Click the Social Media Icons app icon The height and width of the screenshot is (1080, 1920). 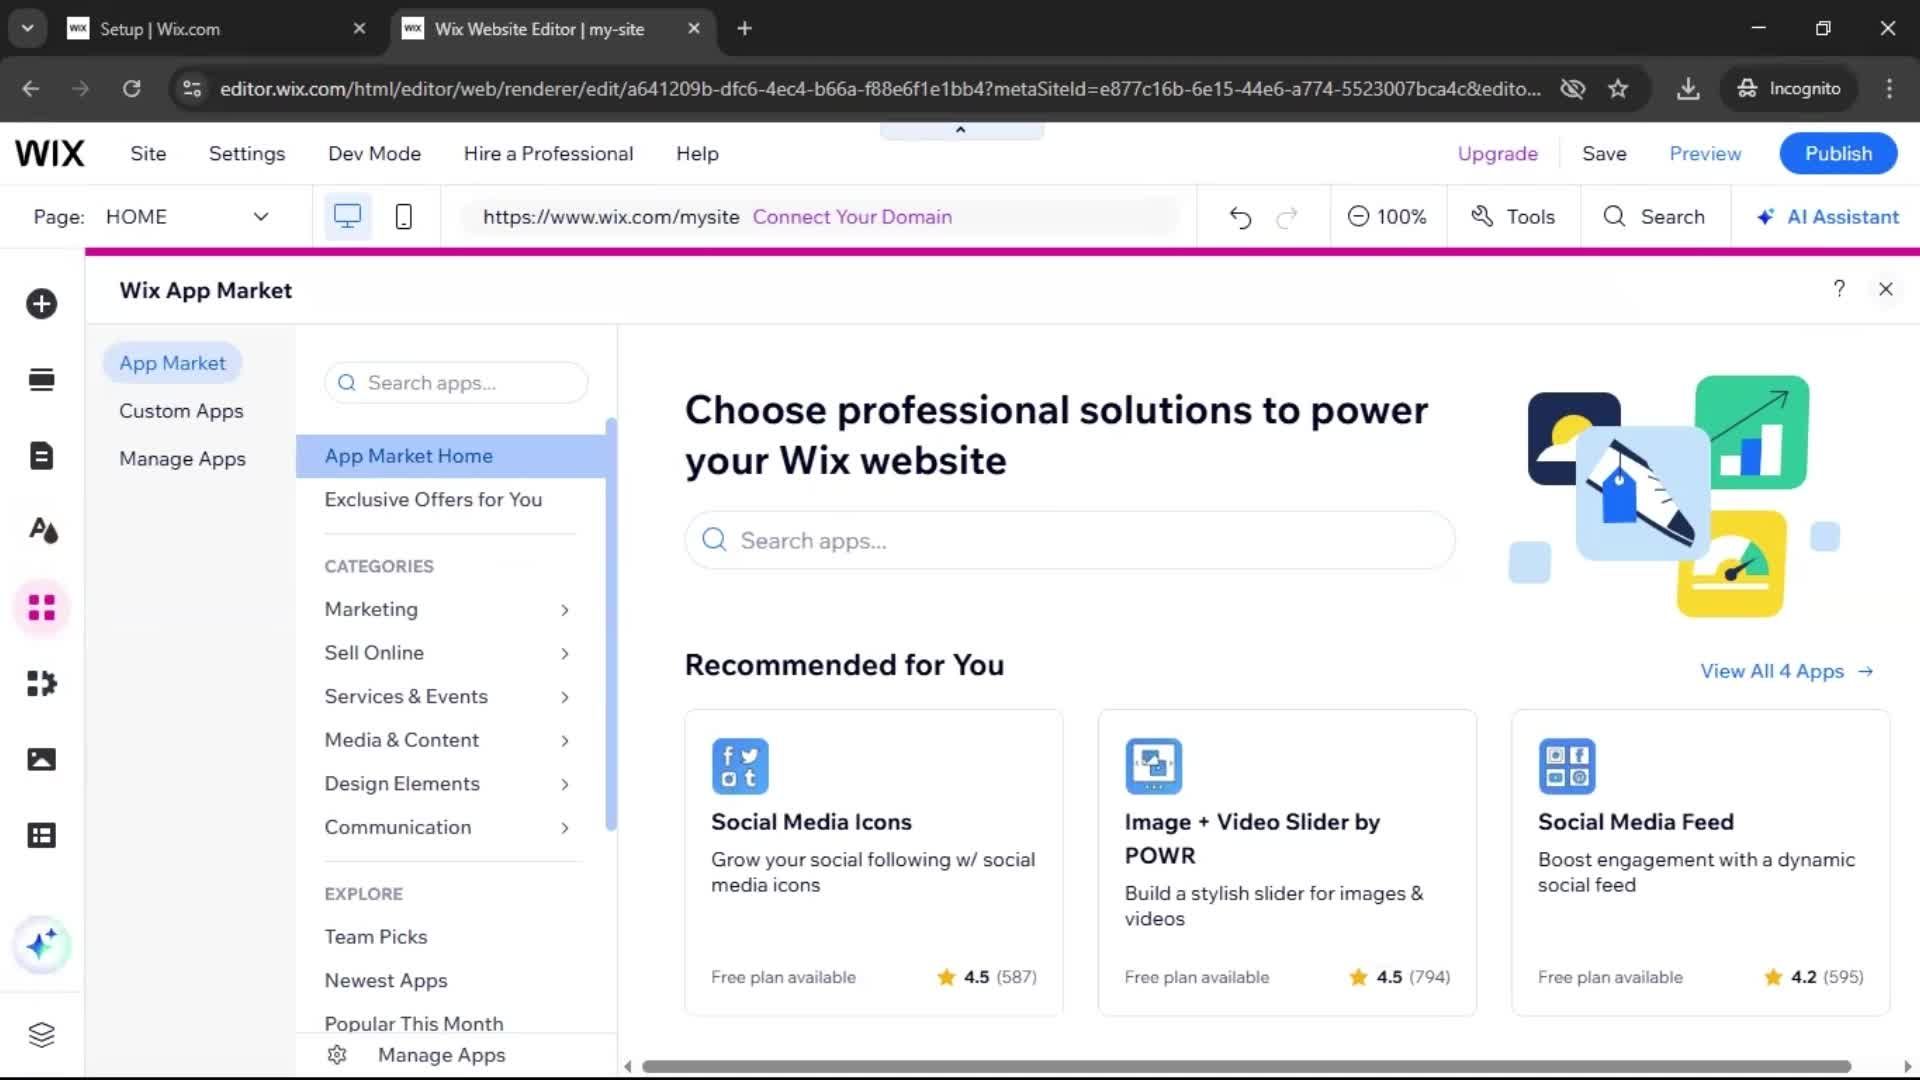(x=740, y=766)
